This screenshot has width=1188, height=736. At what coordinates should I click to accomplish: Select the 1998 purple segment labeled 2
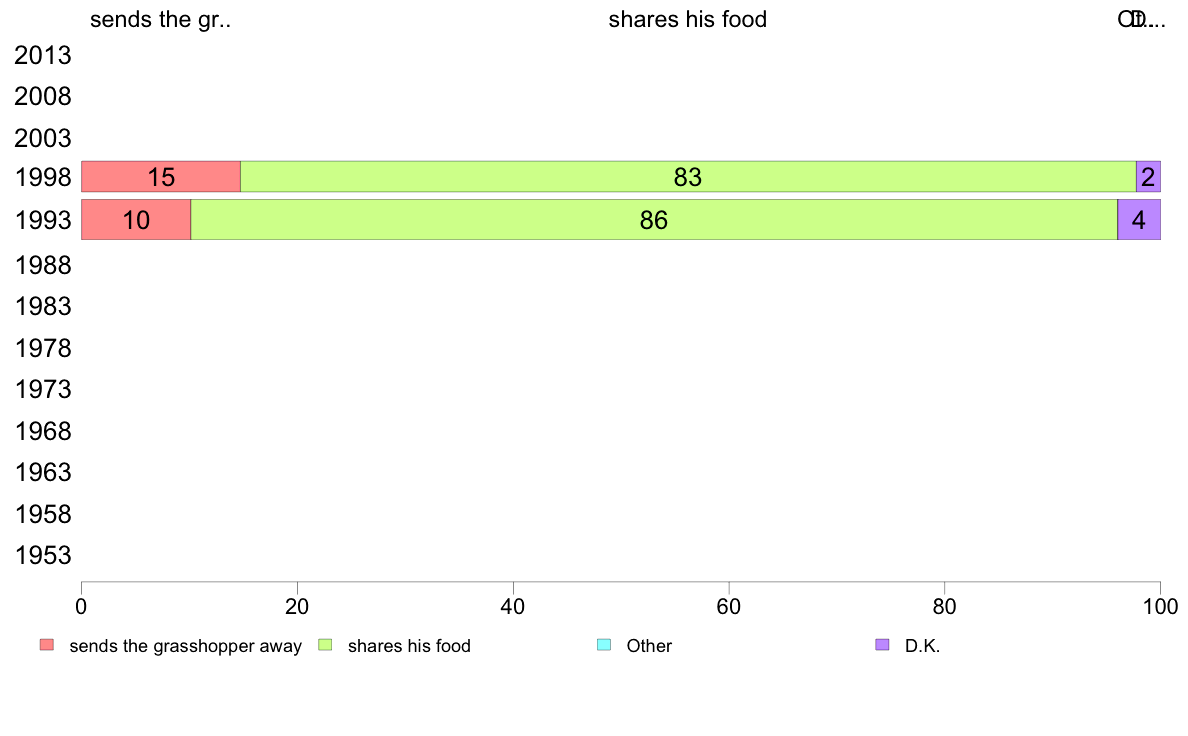(x=1149, y=177)
